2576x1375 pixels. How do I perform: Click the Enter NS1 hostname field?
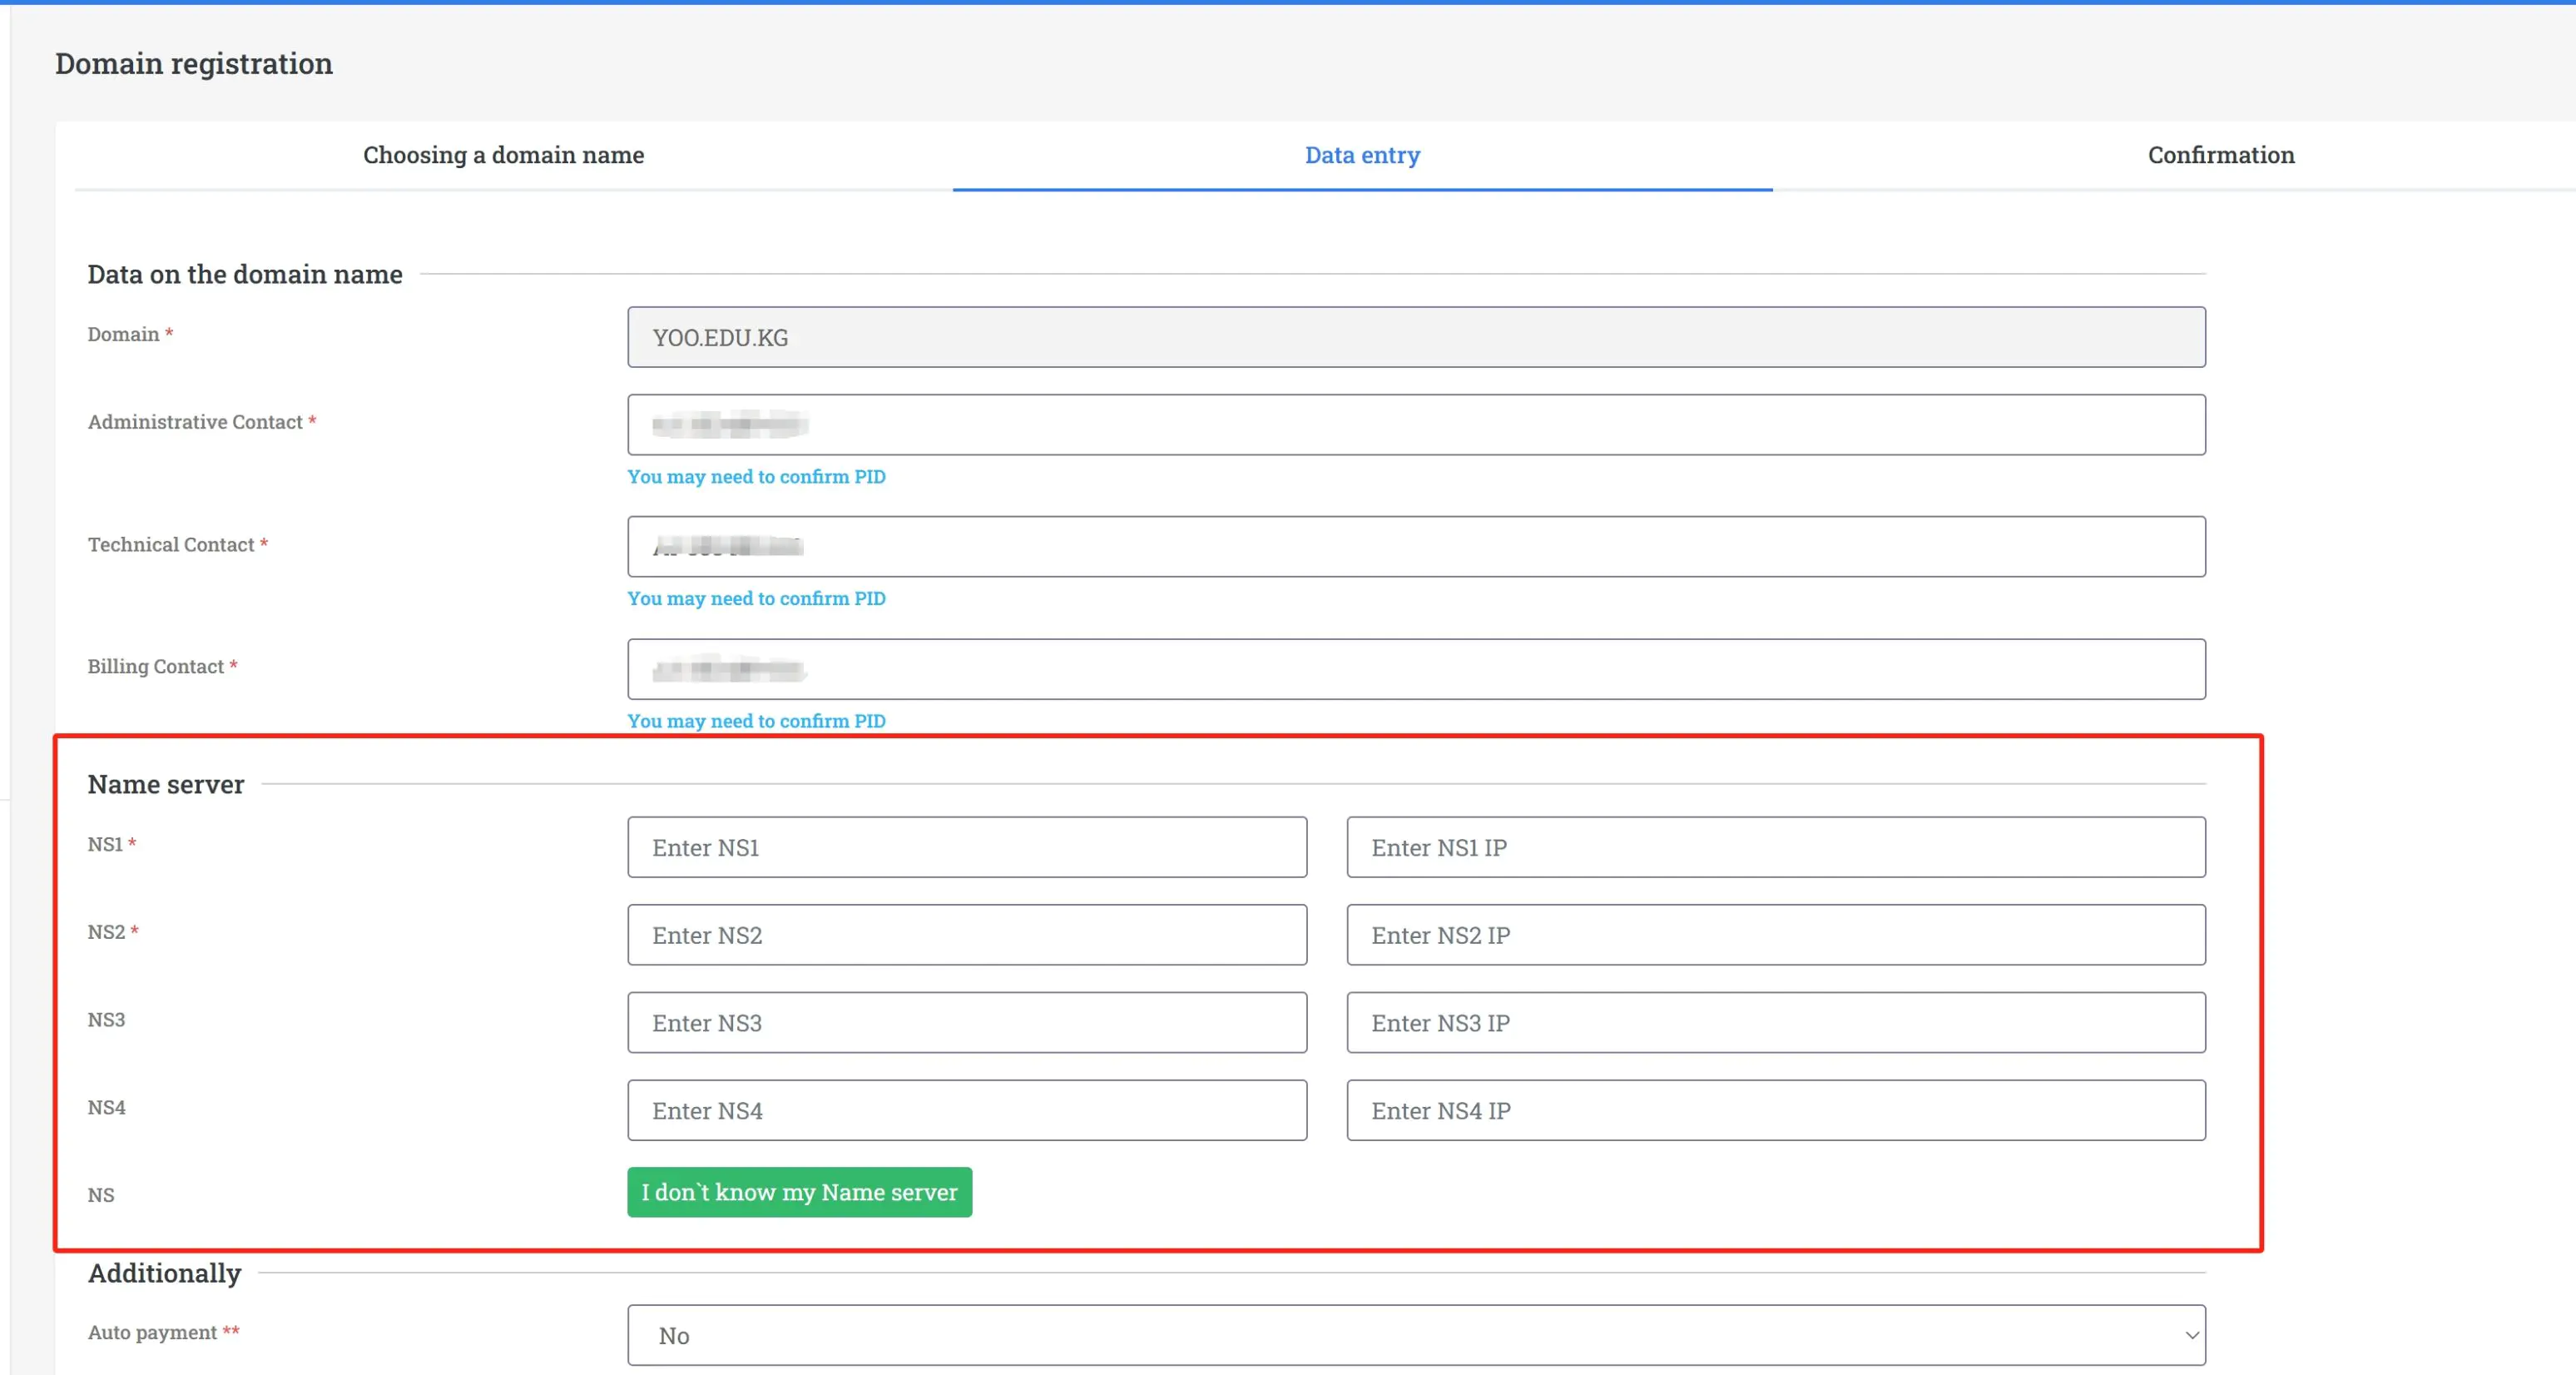966,848
